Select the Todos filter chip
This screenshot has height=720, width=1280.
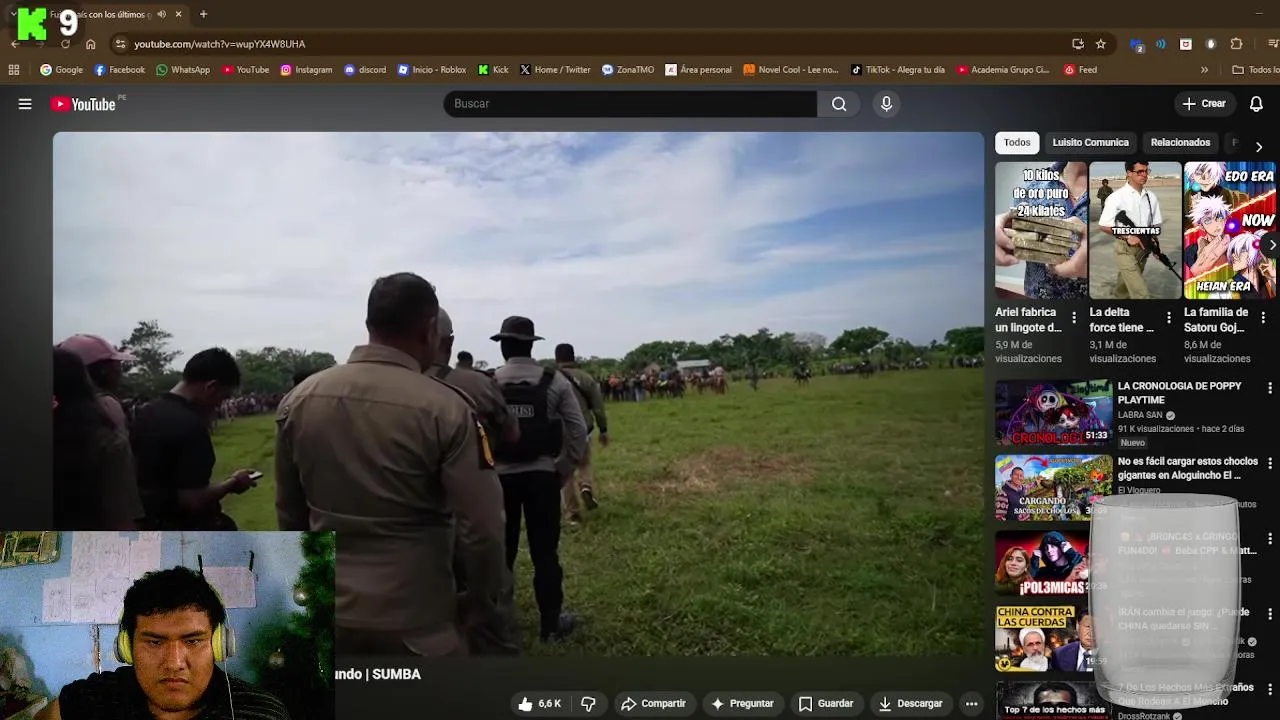(x=1017, y=143)
